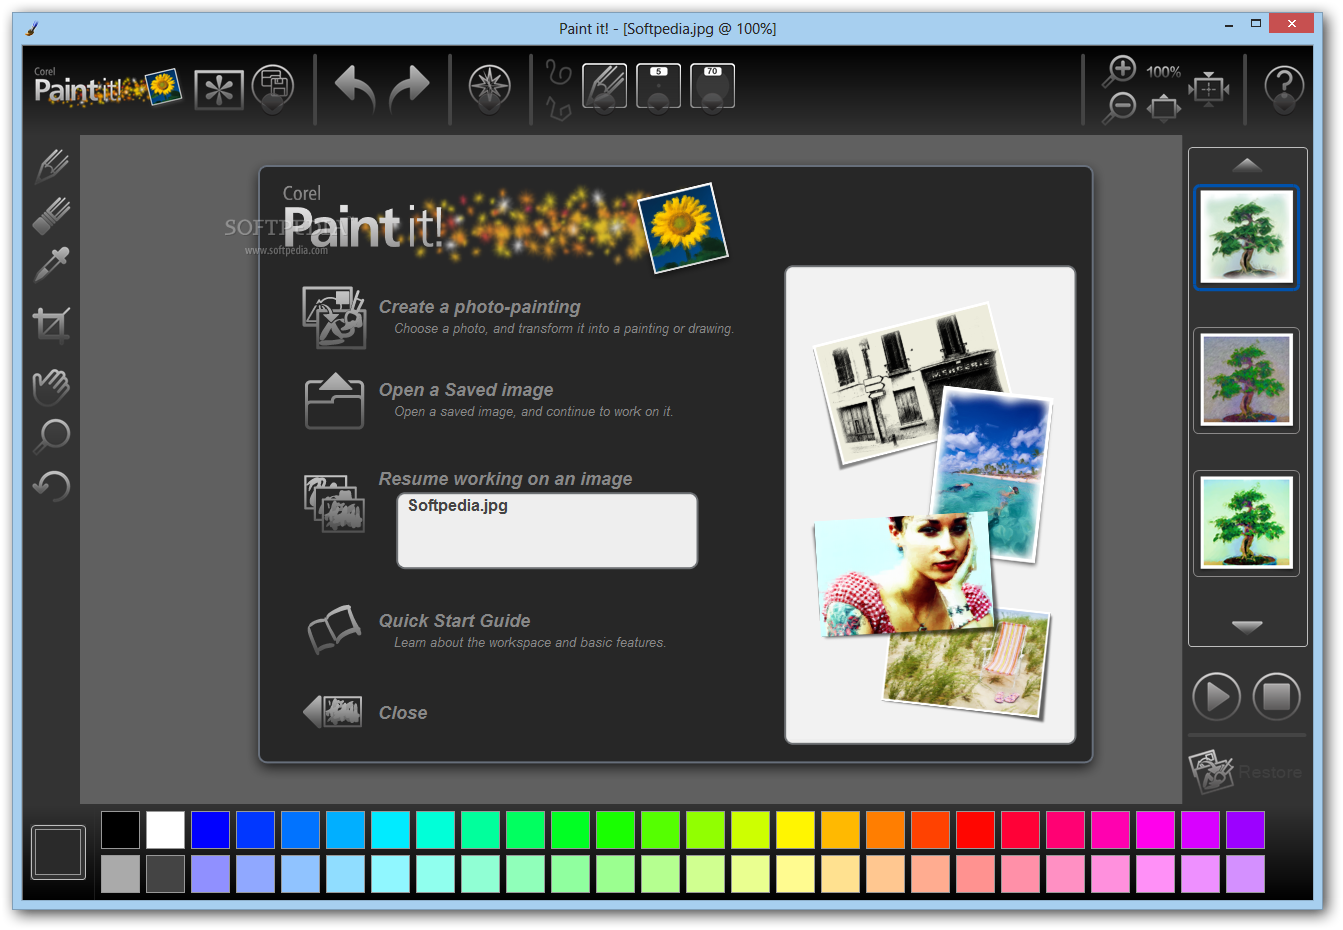Pick the last violet swatch in top row
The height and width of the screenshot is (930, 1343).
1245,830
